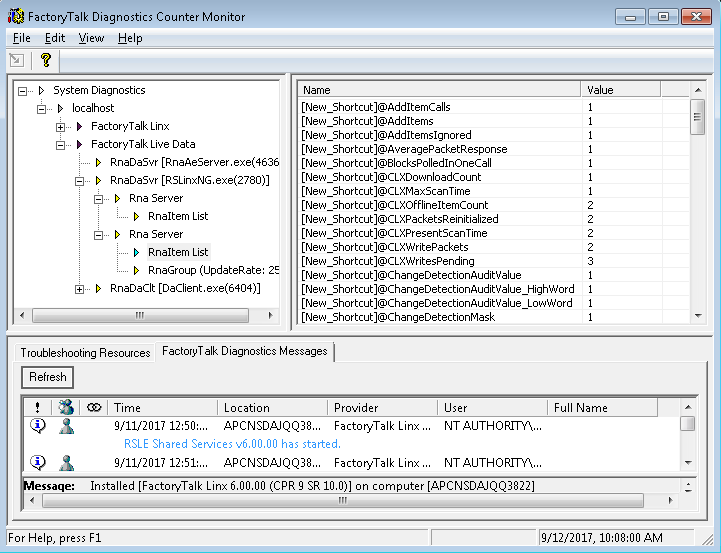Open the View menu
This screenshot has width=721, height=553.
pyautogui.click(x=91, y=38)
